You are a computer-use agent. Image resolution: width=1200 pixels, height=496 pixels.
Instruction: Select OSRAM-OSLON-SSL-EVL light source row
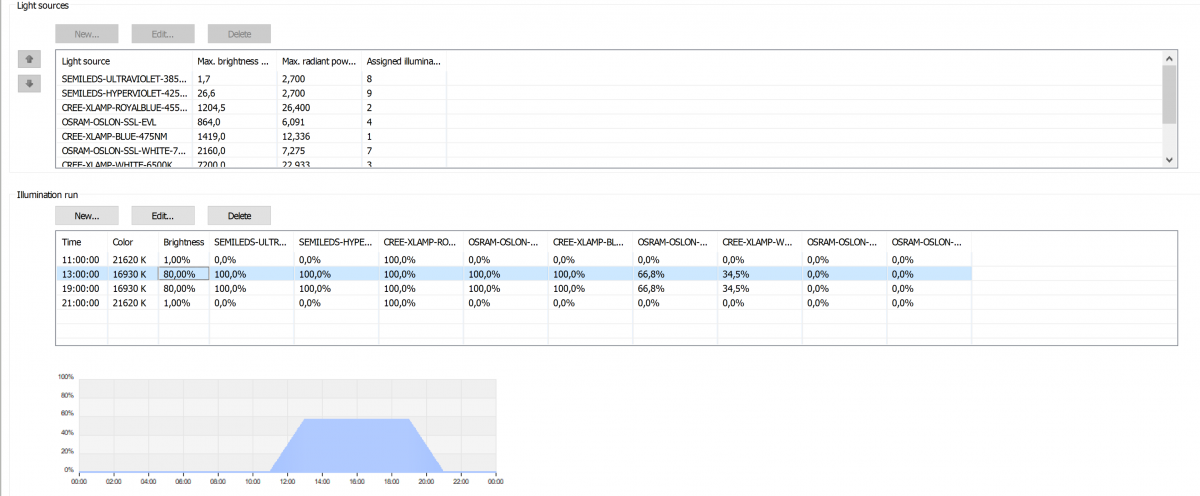(x=609, y=121)
